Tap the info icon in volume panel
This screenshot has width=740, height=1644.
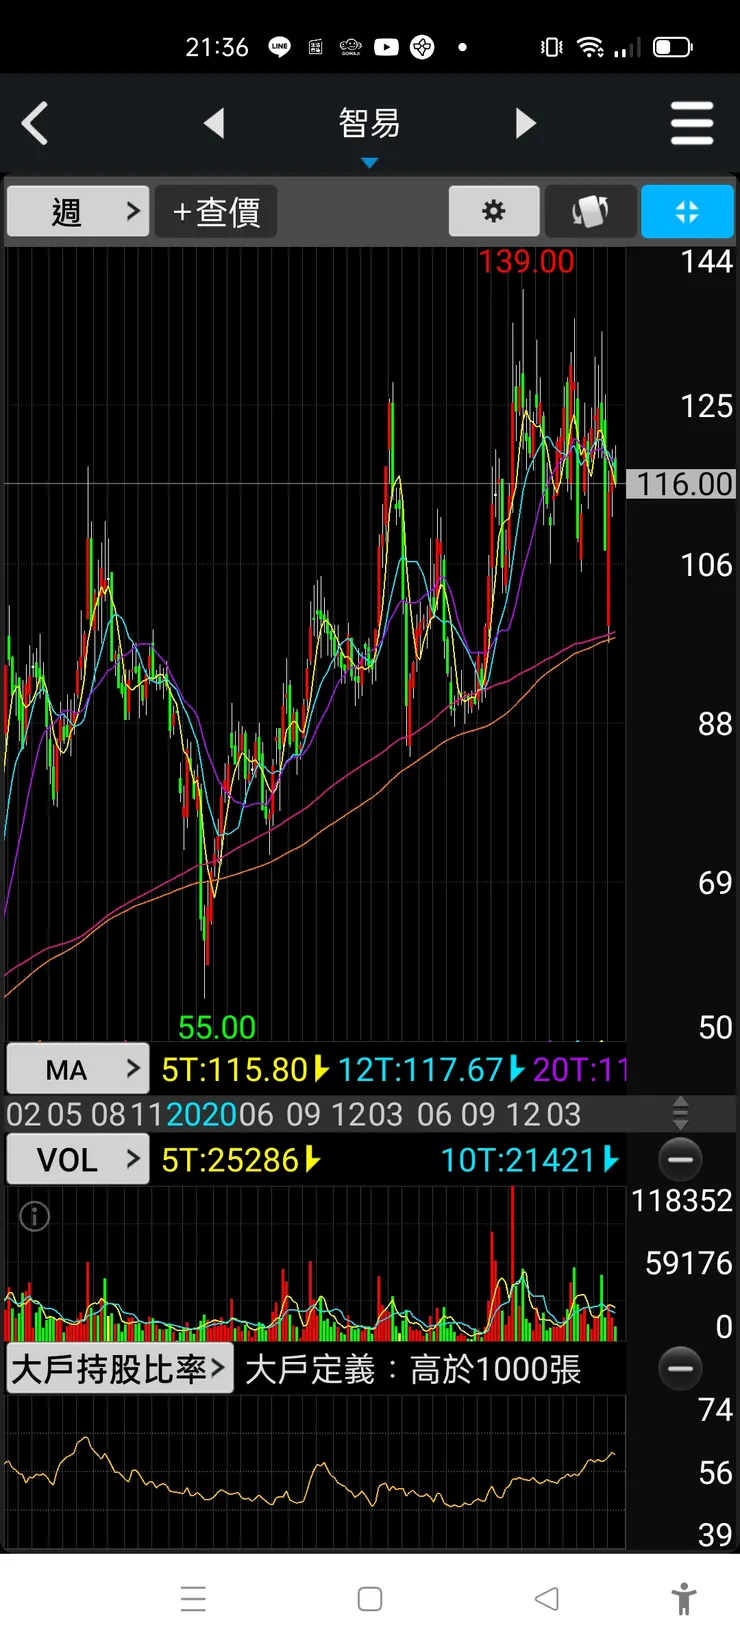coord(34,1216)
